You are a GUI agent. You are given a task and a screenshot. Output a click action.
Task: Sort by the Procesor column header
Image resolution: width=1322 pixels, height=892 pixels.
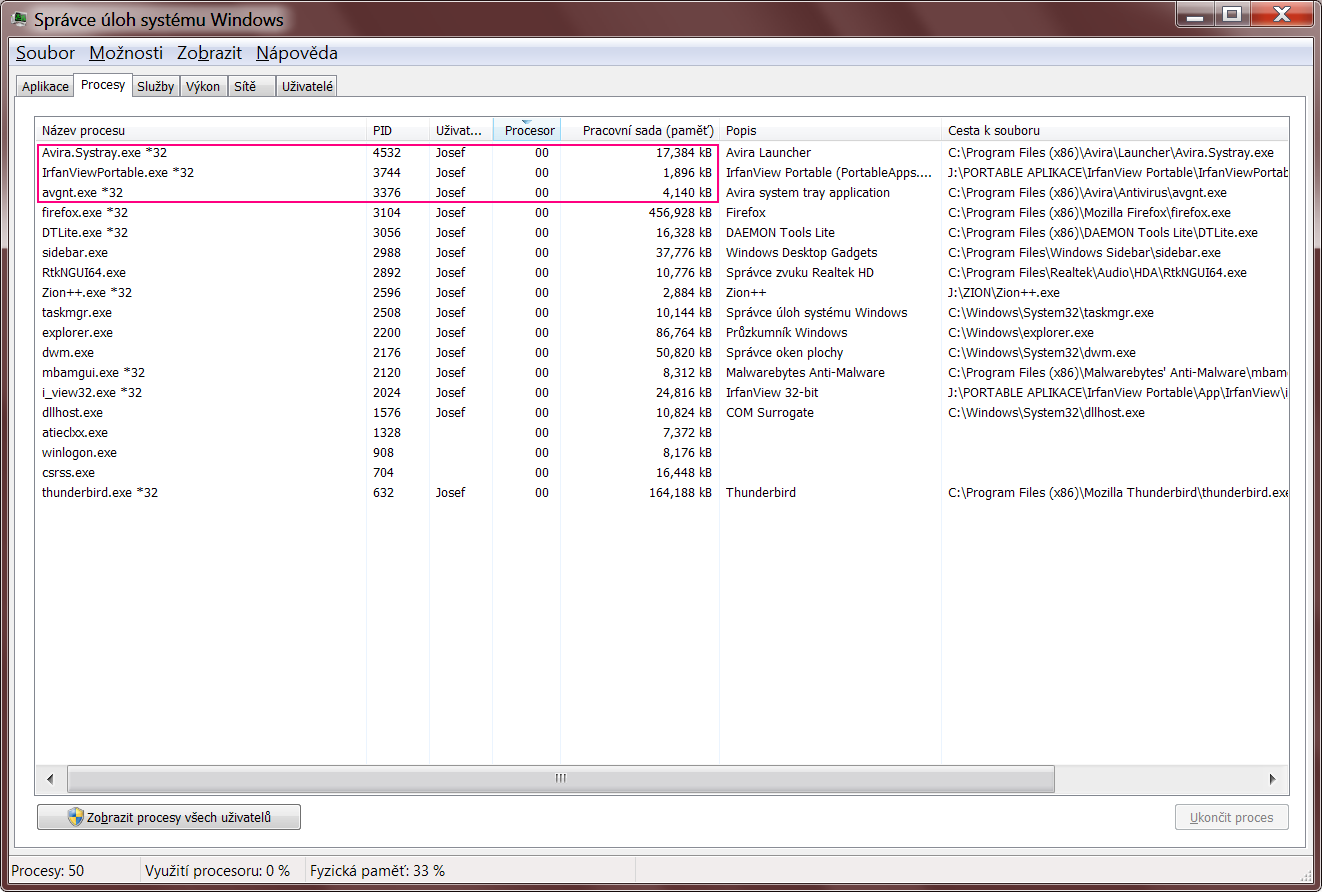pos(527,130)
